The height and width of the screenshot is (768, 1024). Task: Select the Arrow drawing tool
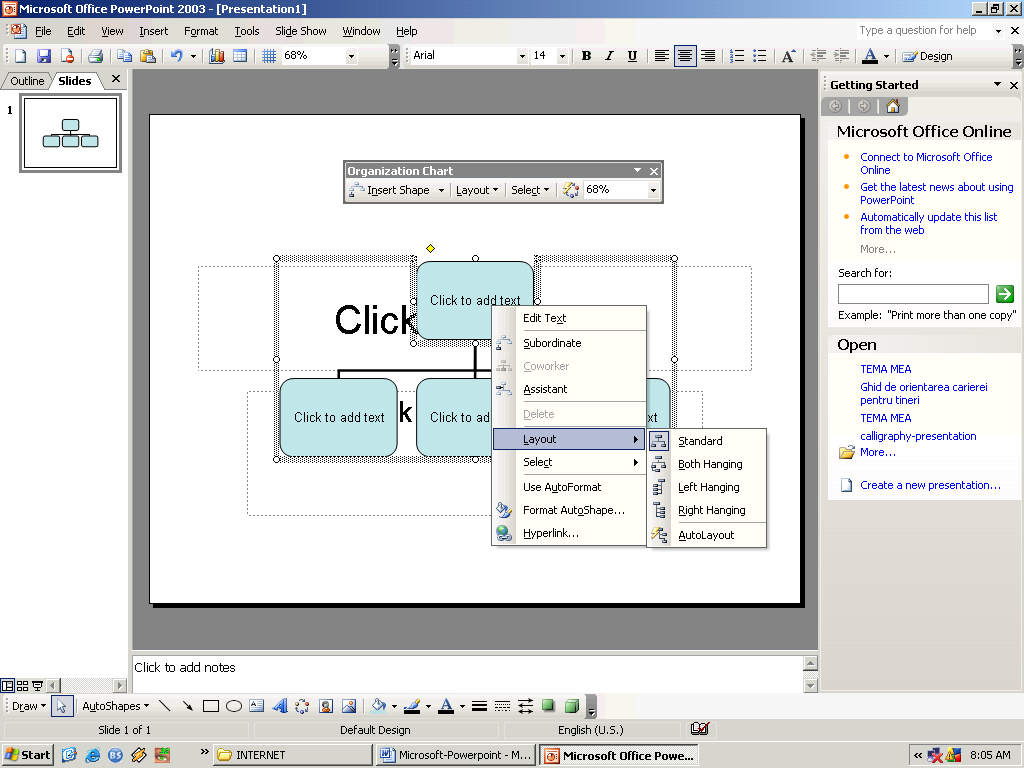coord(187,706)
